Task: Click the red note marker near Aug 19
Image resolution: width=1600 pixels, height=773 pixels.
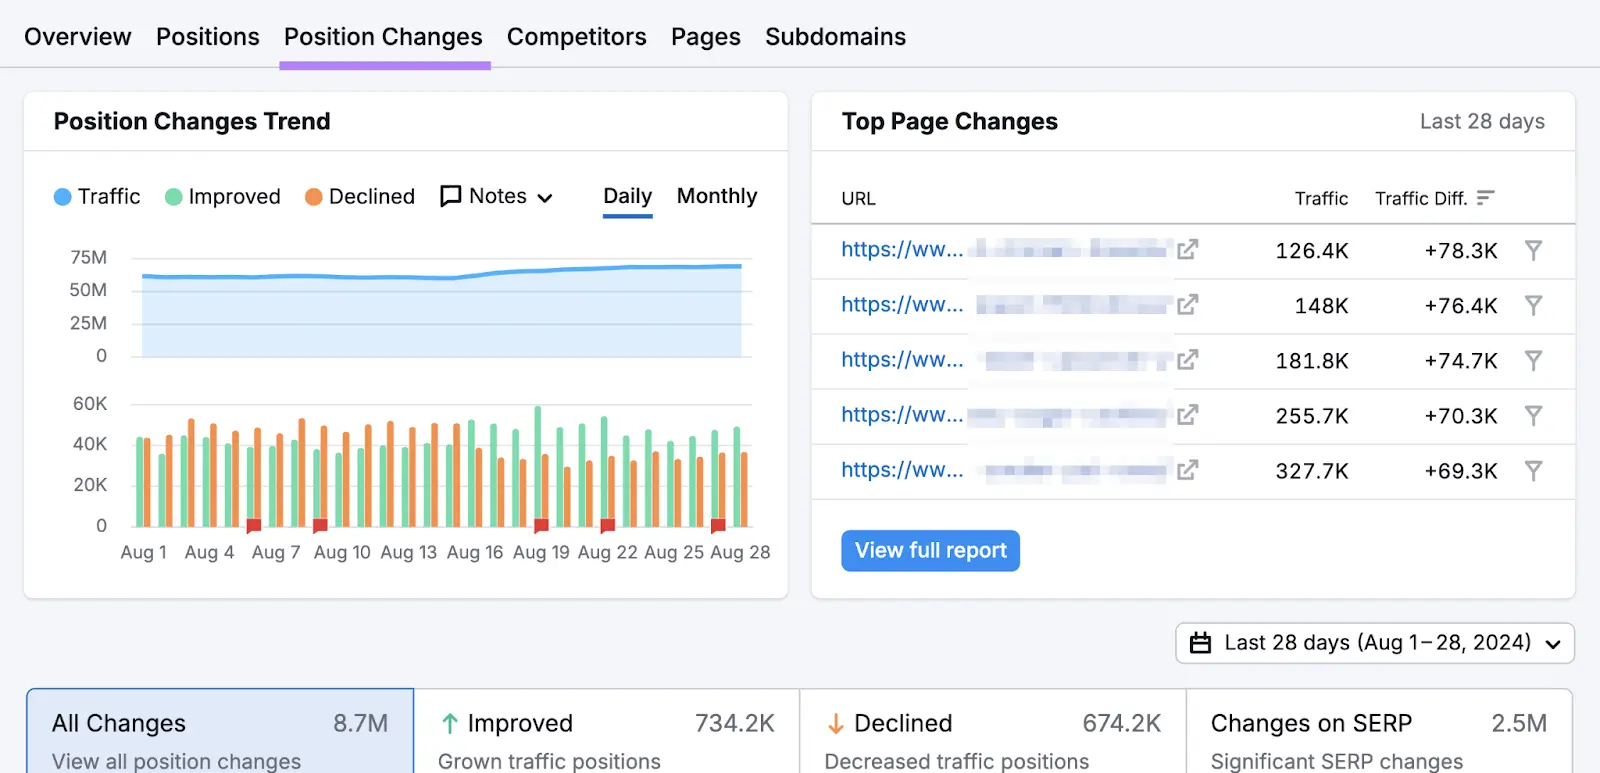Action: click(541, 525)
